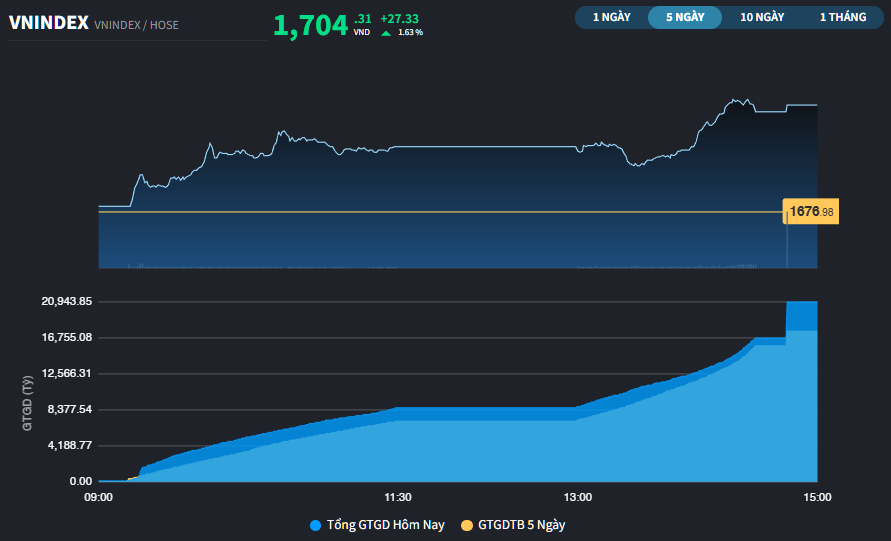The image size is (891, 541).
Task: Switch to the 5 NGÀY tab
Action: (685, 17)
